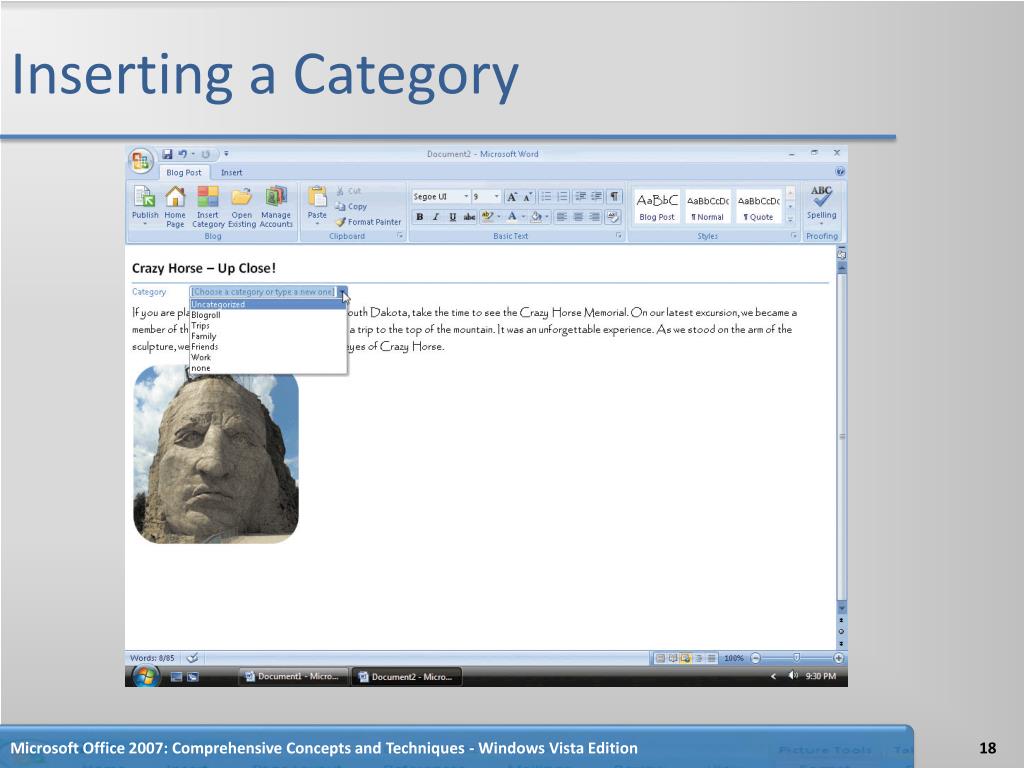
Task: Open the blog Home Page
Action: [174, 205]
